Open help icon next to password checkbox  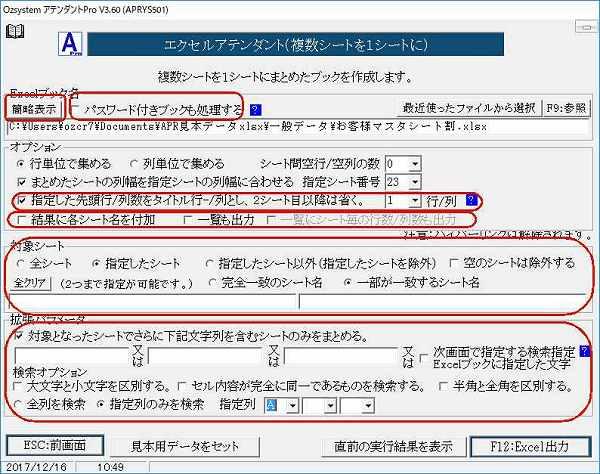click(255, 110)
